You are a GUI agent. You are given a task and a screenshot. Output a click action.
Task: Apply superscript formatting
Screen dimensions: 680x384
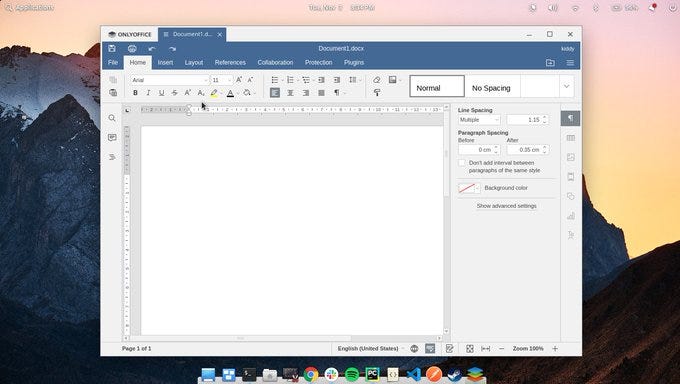[x=187, y=92]
